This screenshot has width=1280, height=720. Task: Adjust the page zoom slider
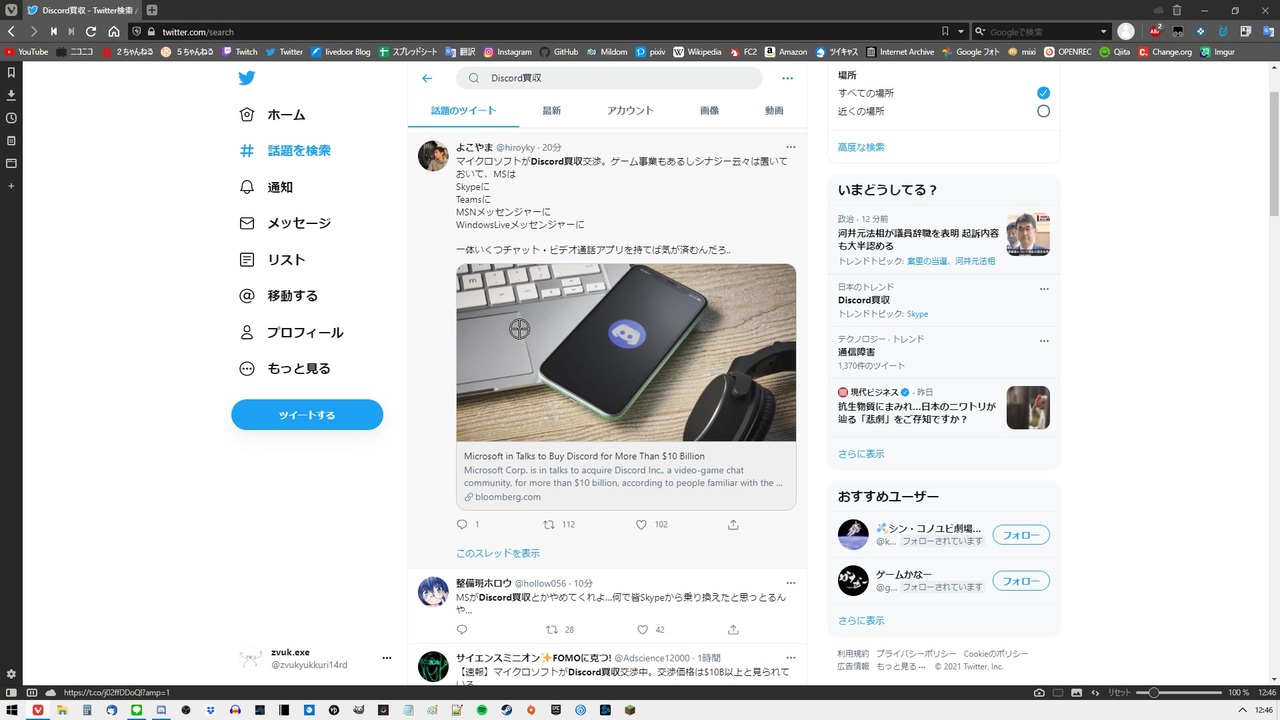point(1180,693)
